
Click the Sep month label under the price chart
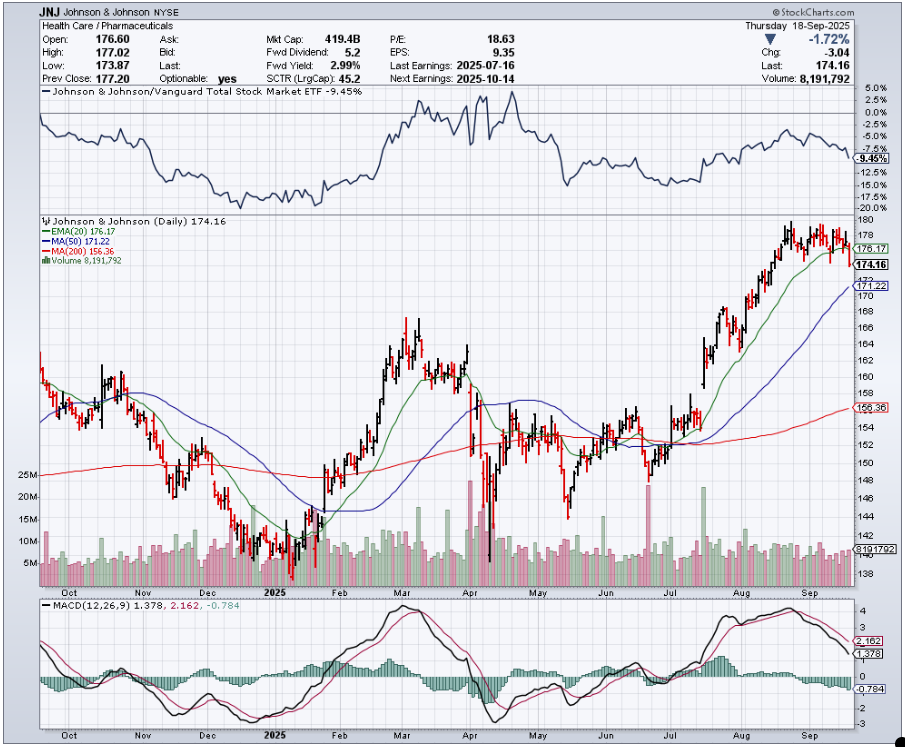[810, 593]
